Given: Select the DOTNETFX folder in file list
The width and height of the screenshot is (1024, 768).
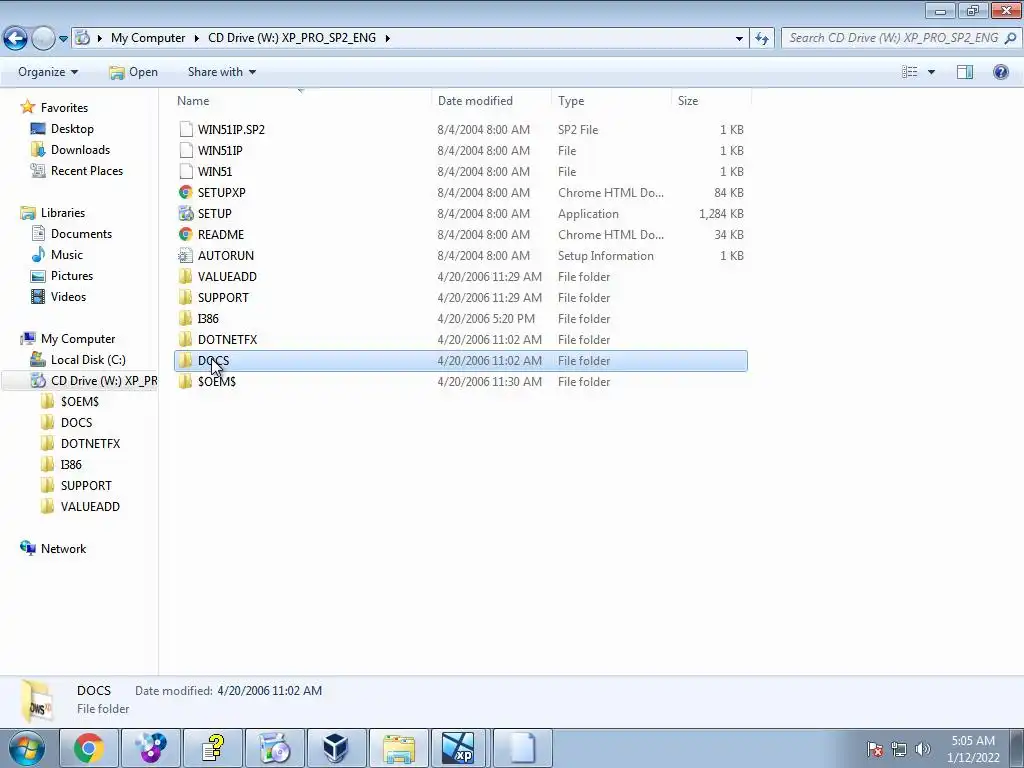Looking at the screenshot, I should tap(460, 340).
